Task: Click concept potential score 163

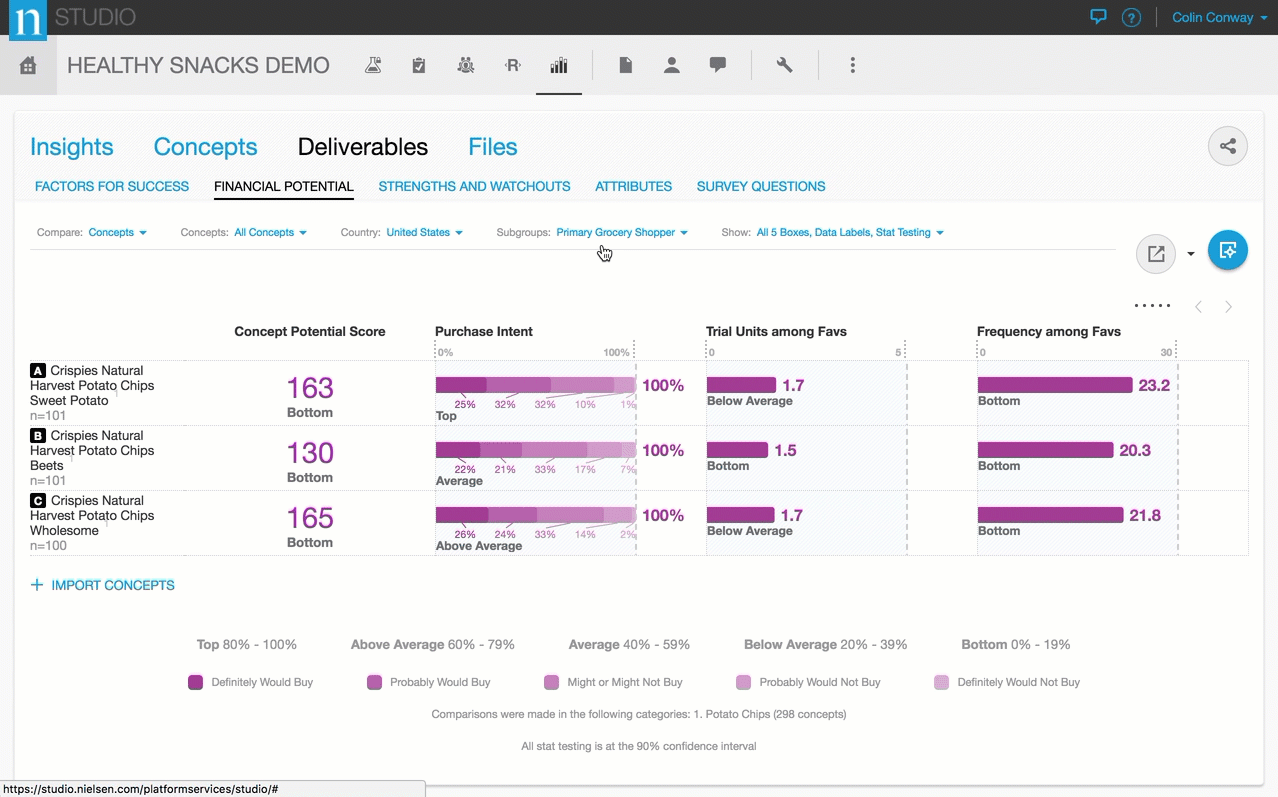Action: tap(310, 388)
